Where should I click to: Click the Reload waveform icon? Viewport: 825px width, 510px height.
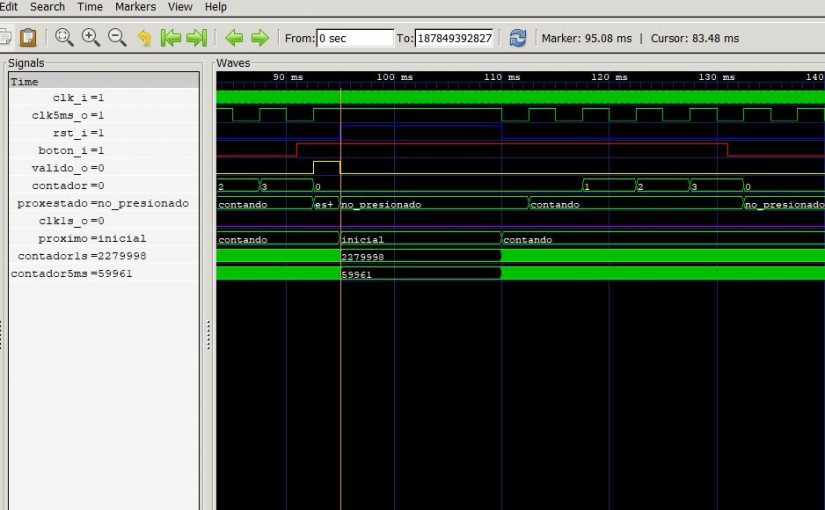point(518,38)
